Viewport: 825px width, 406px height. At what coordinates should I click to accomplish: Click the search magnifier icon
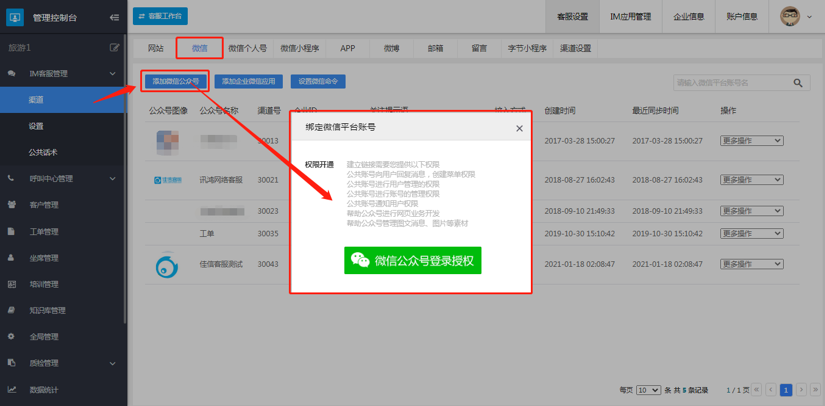point(798,83)
